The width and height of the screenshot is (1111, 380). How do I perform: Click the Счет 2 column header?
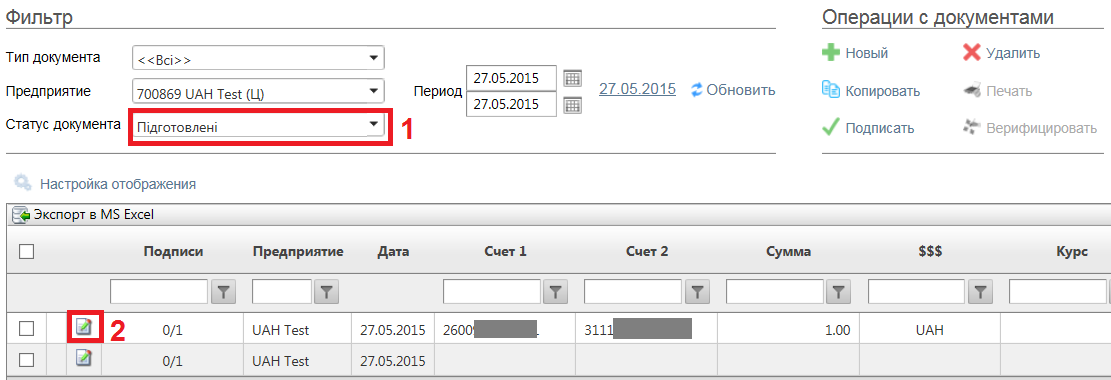[647, 252]
